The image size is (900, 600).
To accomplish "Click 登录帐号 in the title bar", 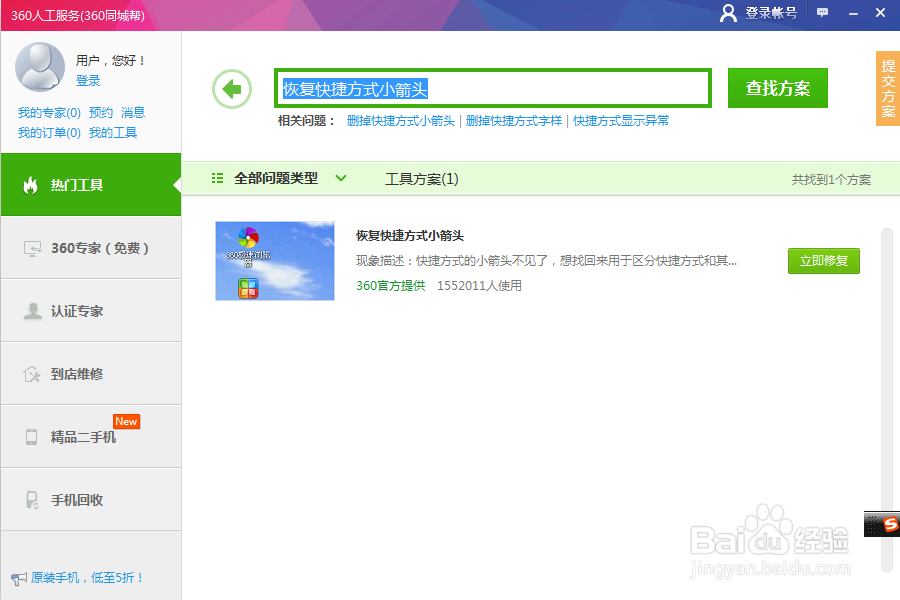I will click(x=771, y=13).
